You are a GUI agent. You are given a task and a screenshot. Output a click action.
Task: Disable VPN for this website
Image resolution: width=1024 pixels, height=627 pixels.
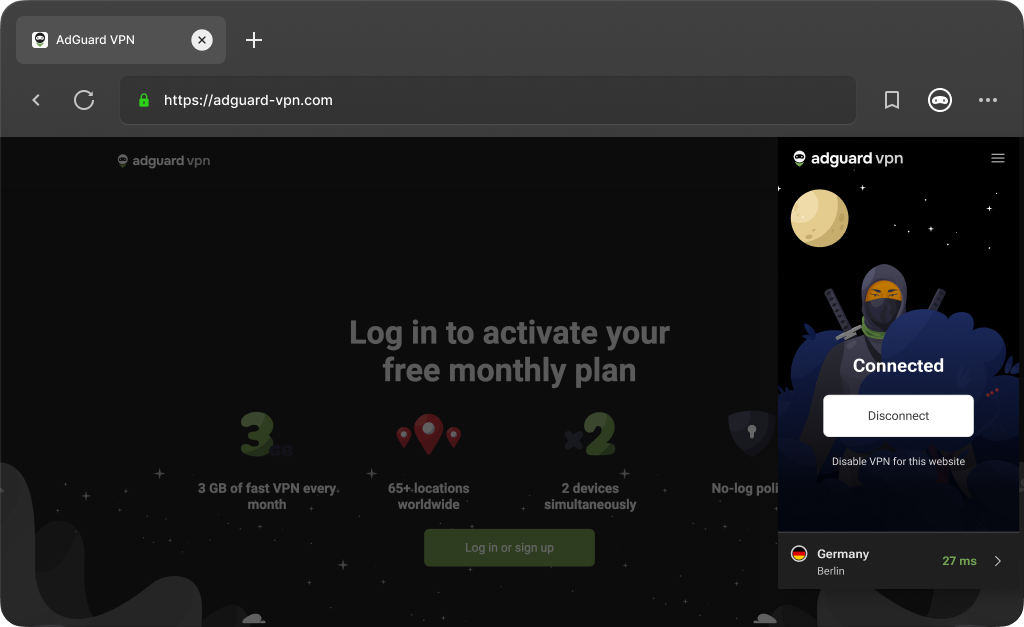(898, 461)
